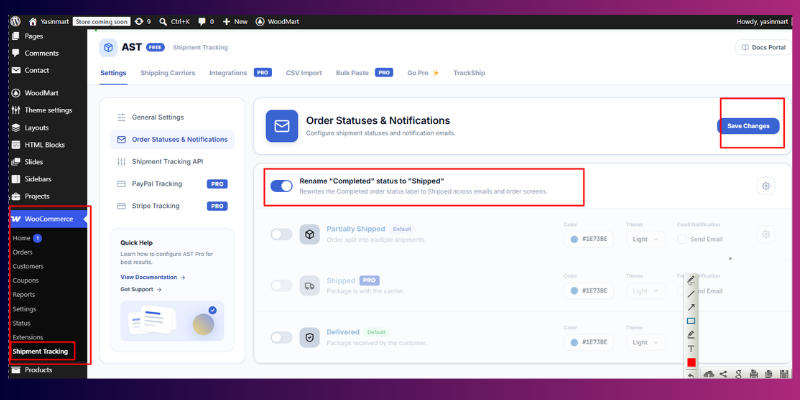
Task: Open Orders under WooCommerce
Action: click(x=22, y=252)
